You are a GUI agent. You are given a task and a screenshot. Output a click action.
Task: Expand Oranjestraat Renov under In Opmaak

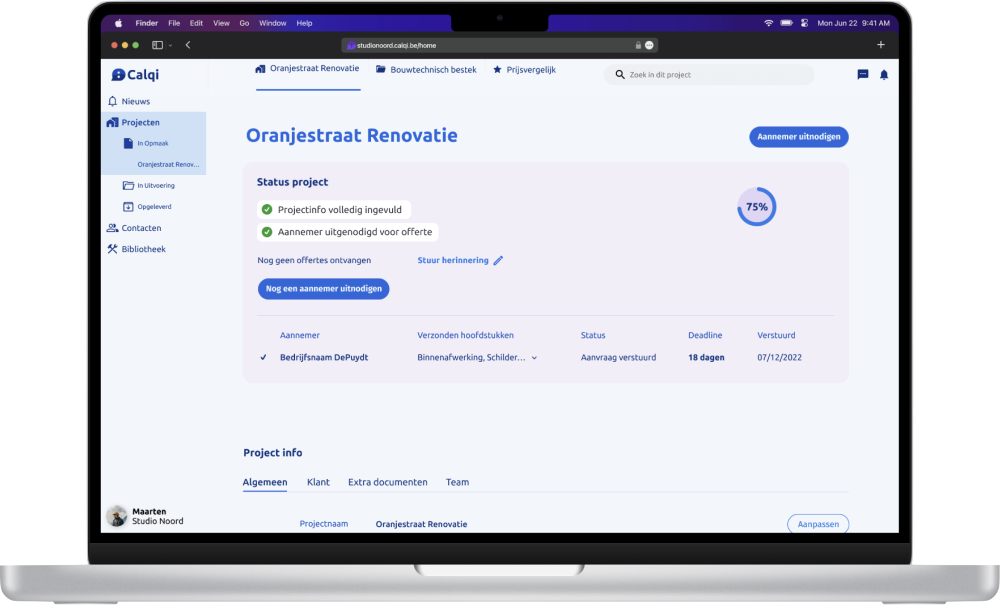[x=167, y=164]
